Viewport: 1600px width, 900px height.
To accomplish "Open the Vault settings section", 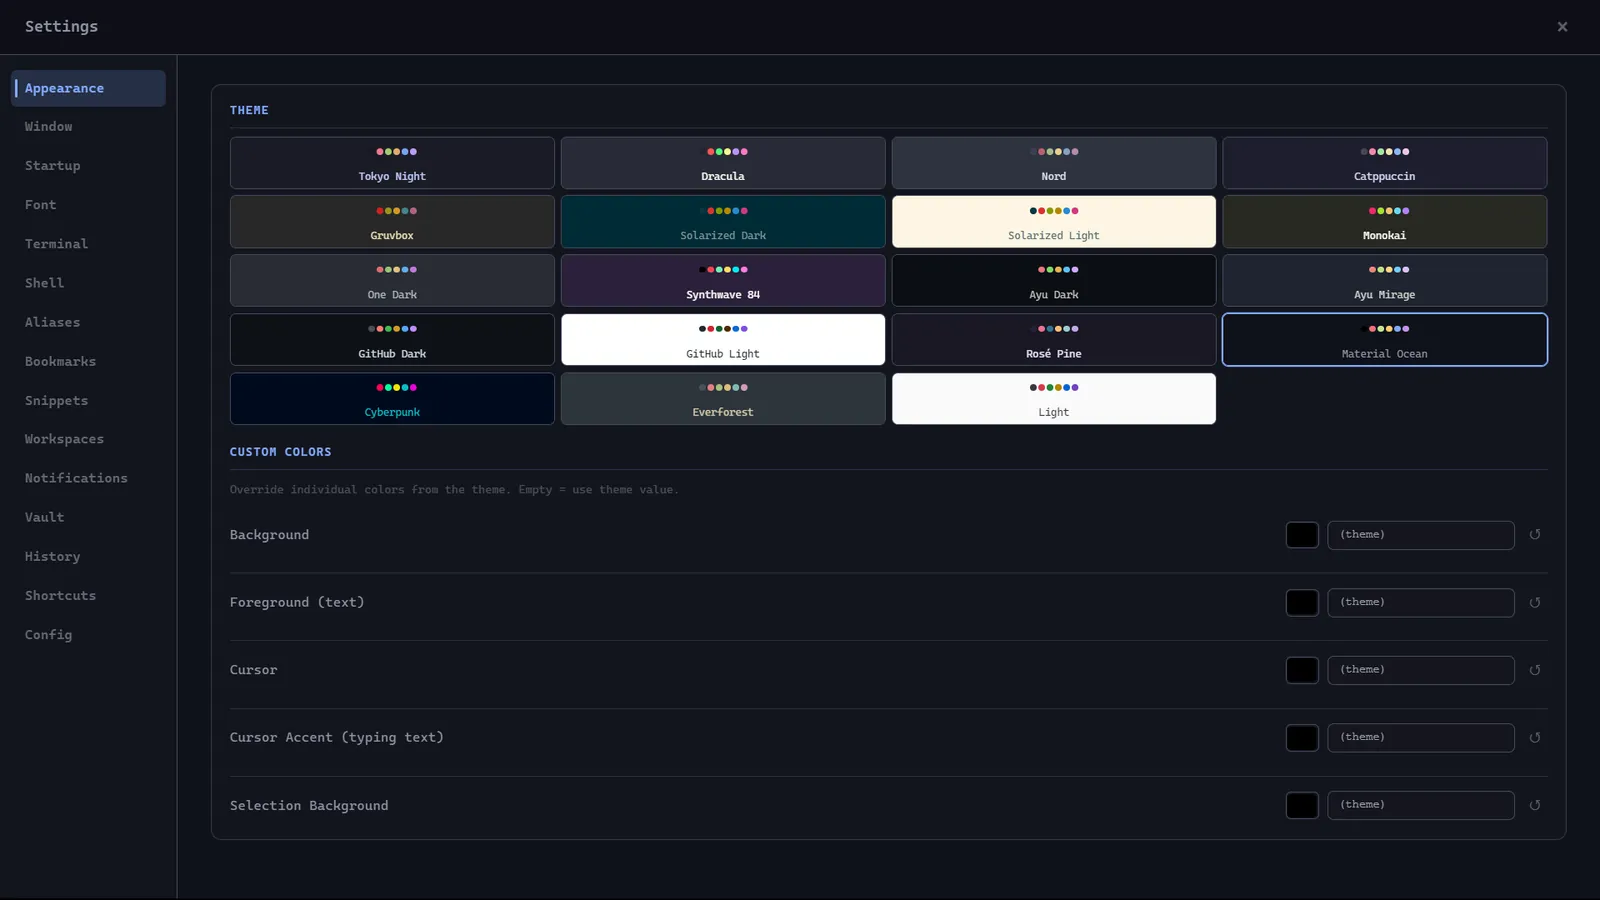I will pyautogui.click(x=88, y=517).
